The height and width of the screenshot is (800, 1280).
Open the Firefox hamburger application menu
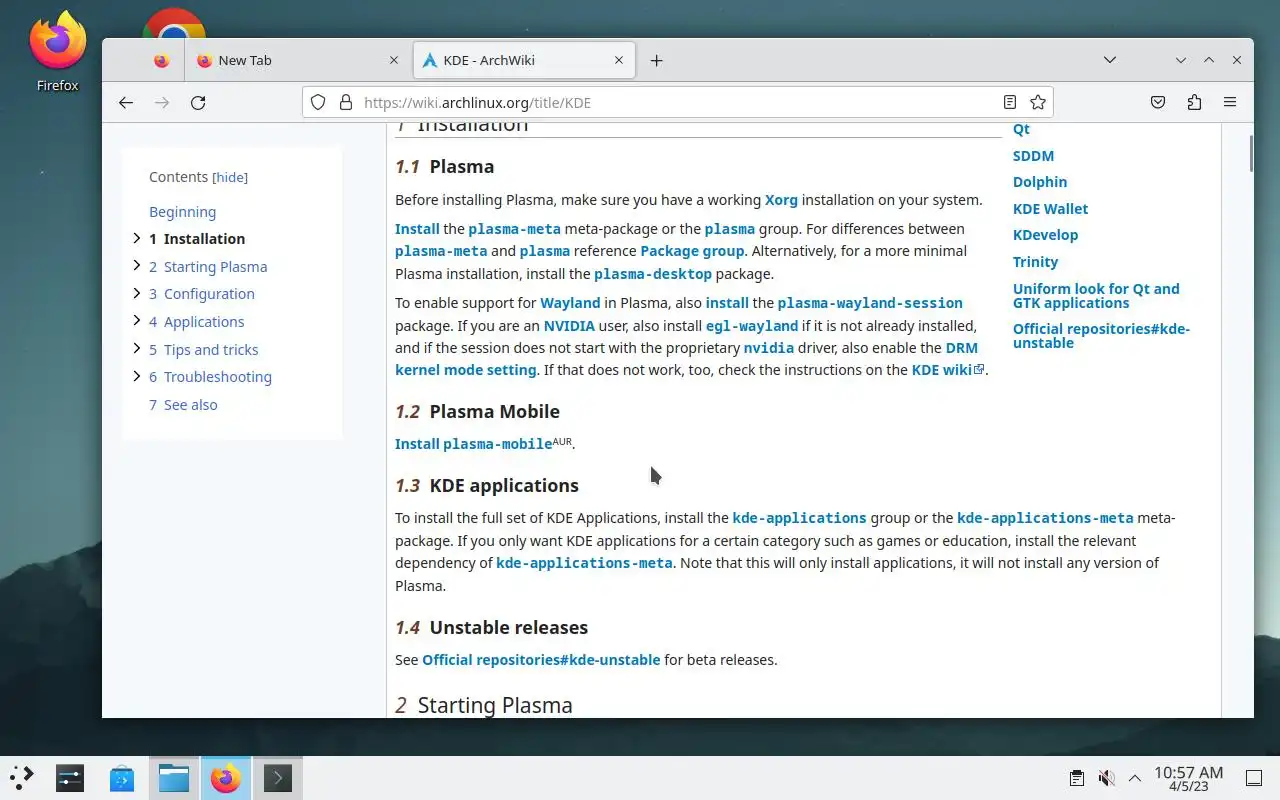tap(1230, 102)
